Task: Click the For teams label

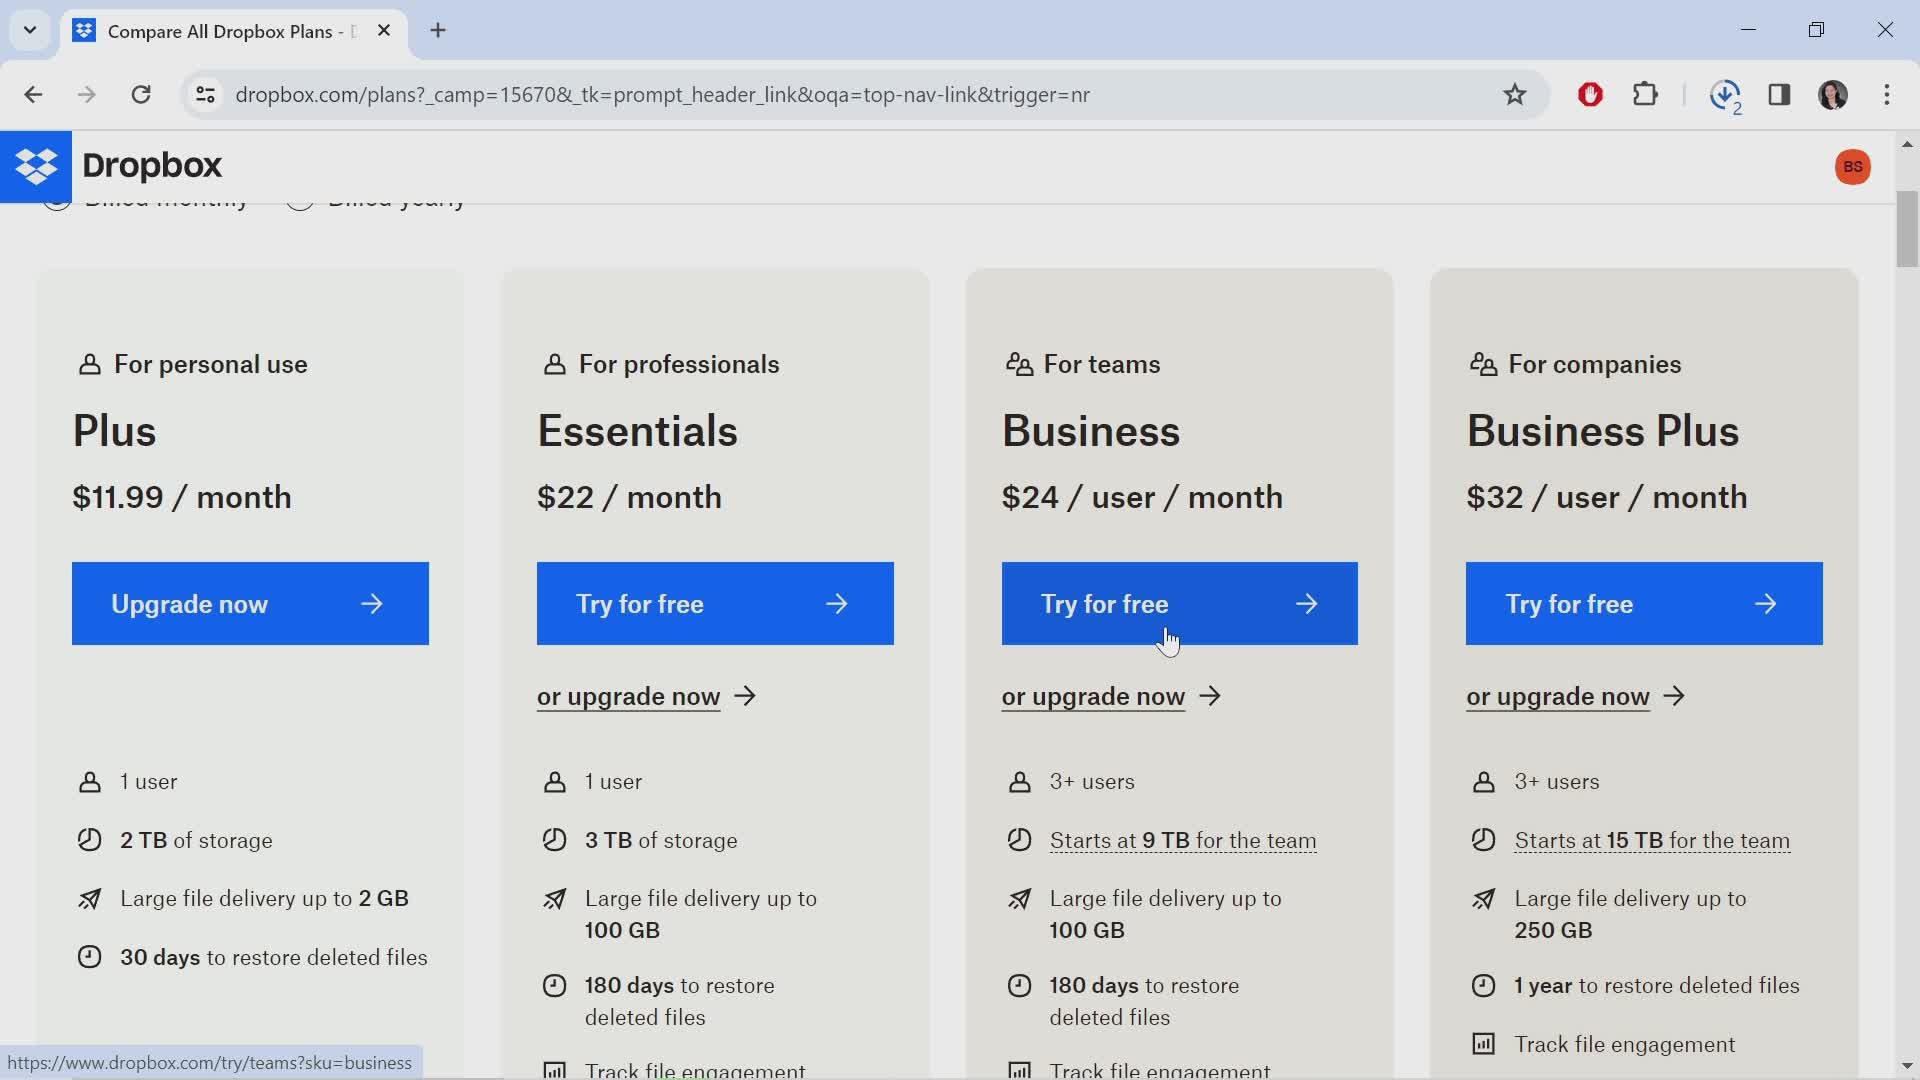Action: coord(1102,365)
